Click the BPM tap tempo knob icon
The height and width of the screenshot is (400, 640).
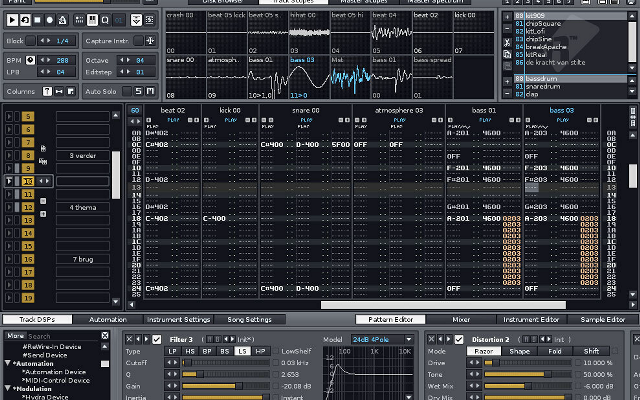(x=31, y=60)
